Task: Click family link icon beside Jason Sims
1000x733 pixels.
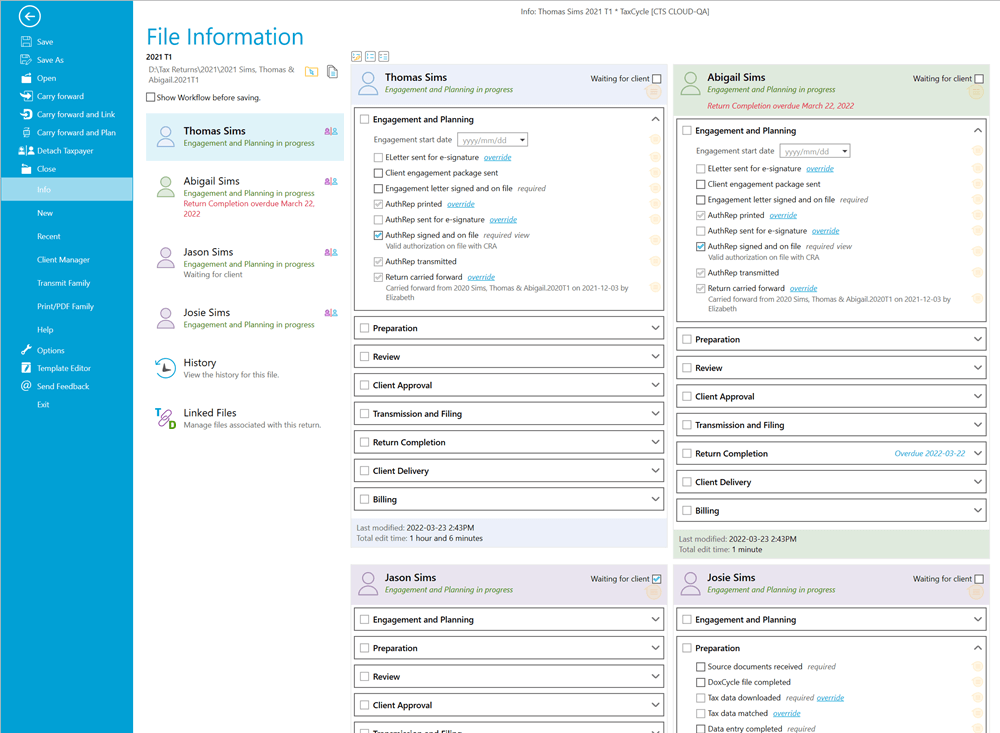Action: (x=331, y=253)
